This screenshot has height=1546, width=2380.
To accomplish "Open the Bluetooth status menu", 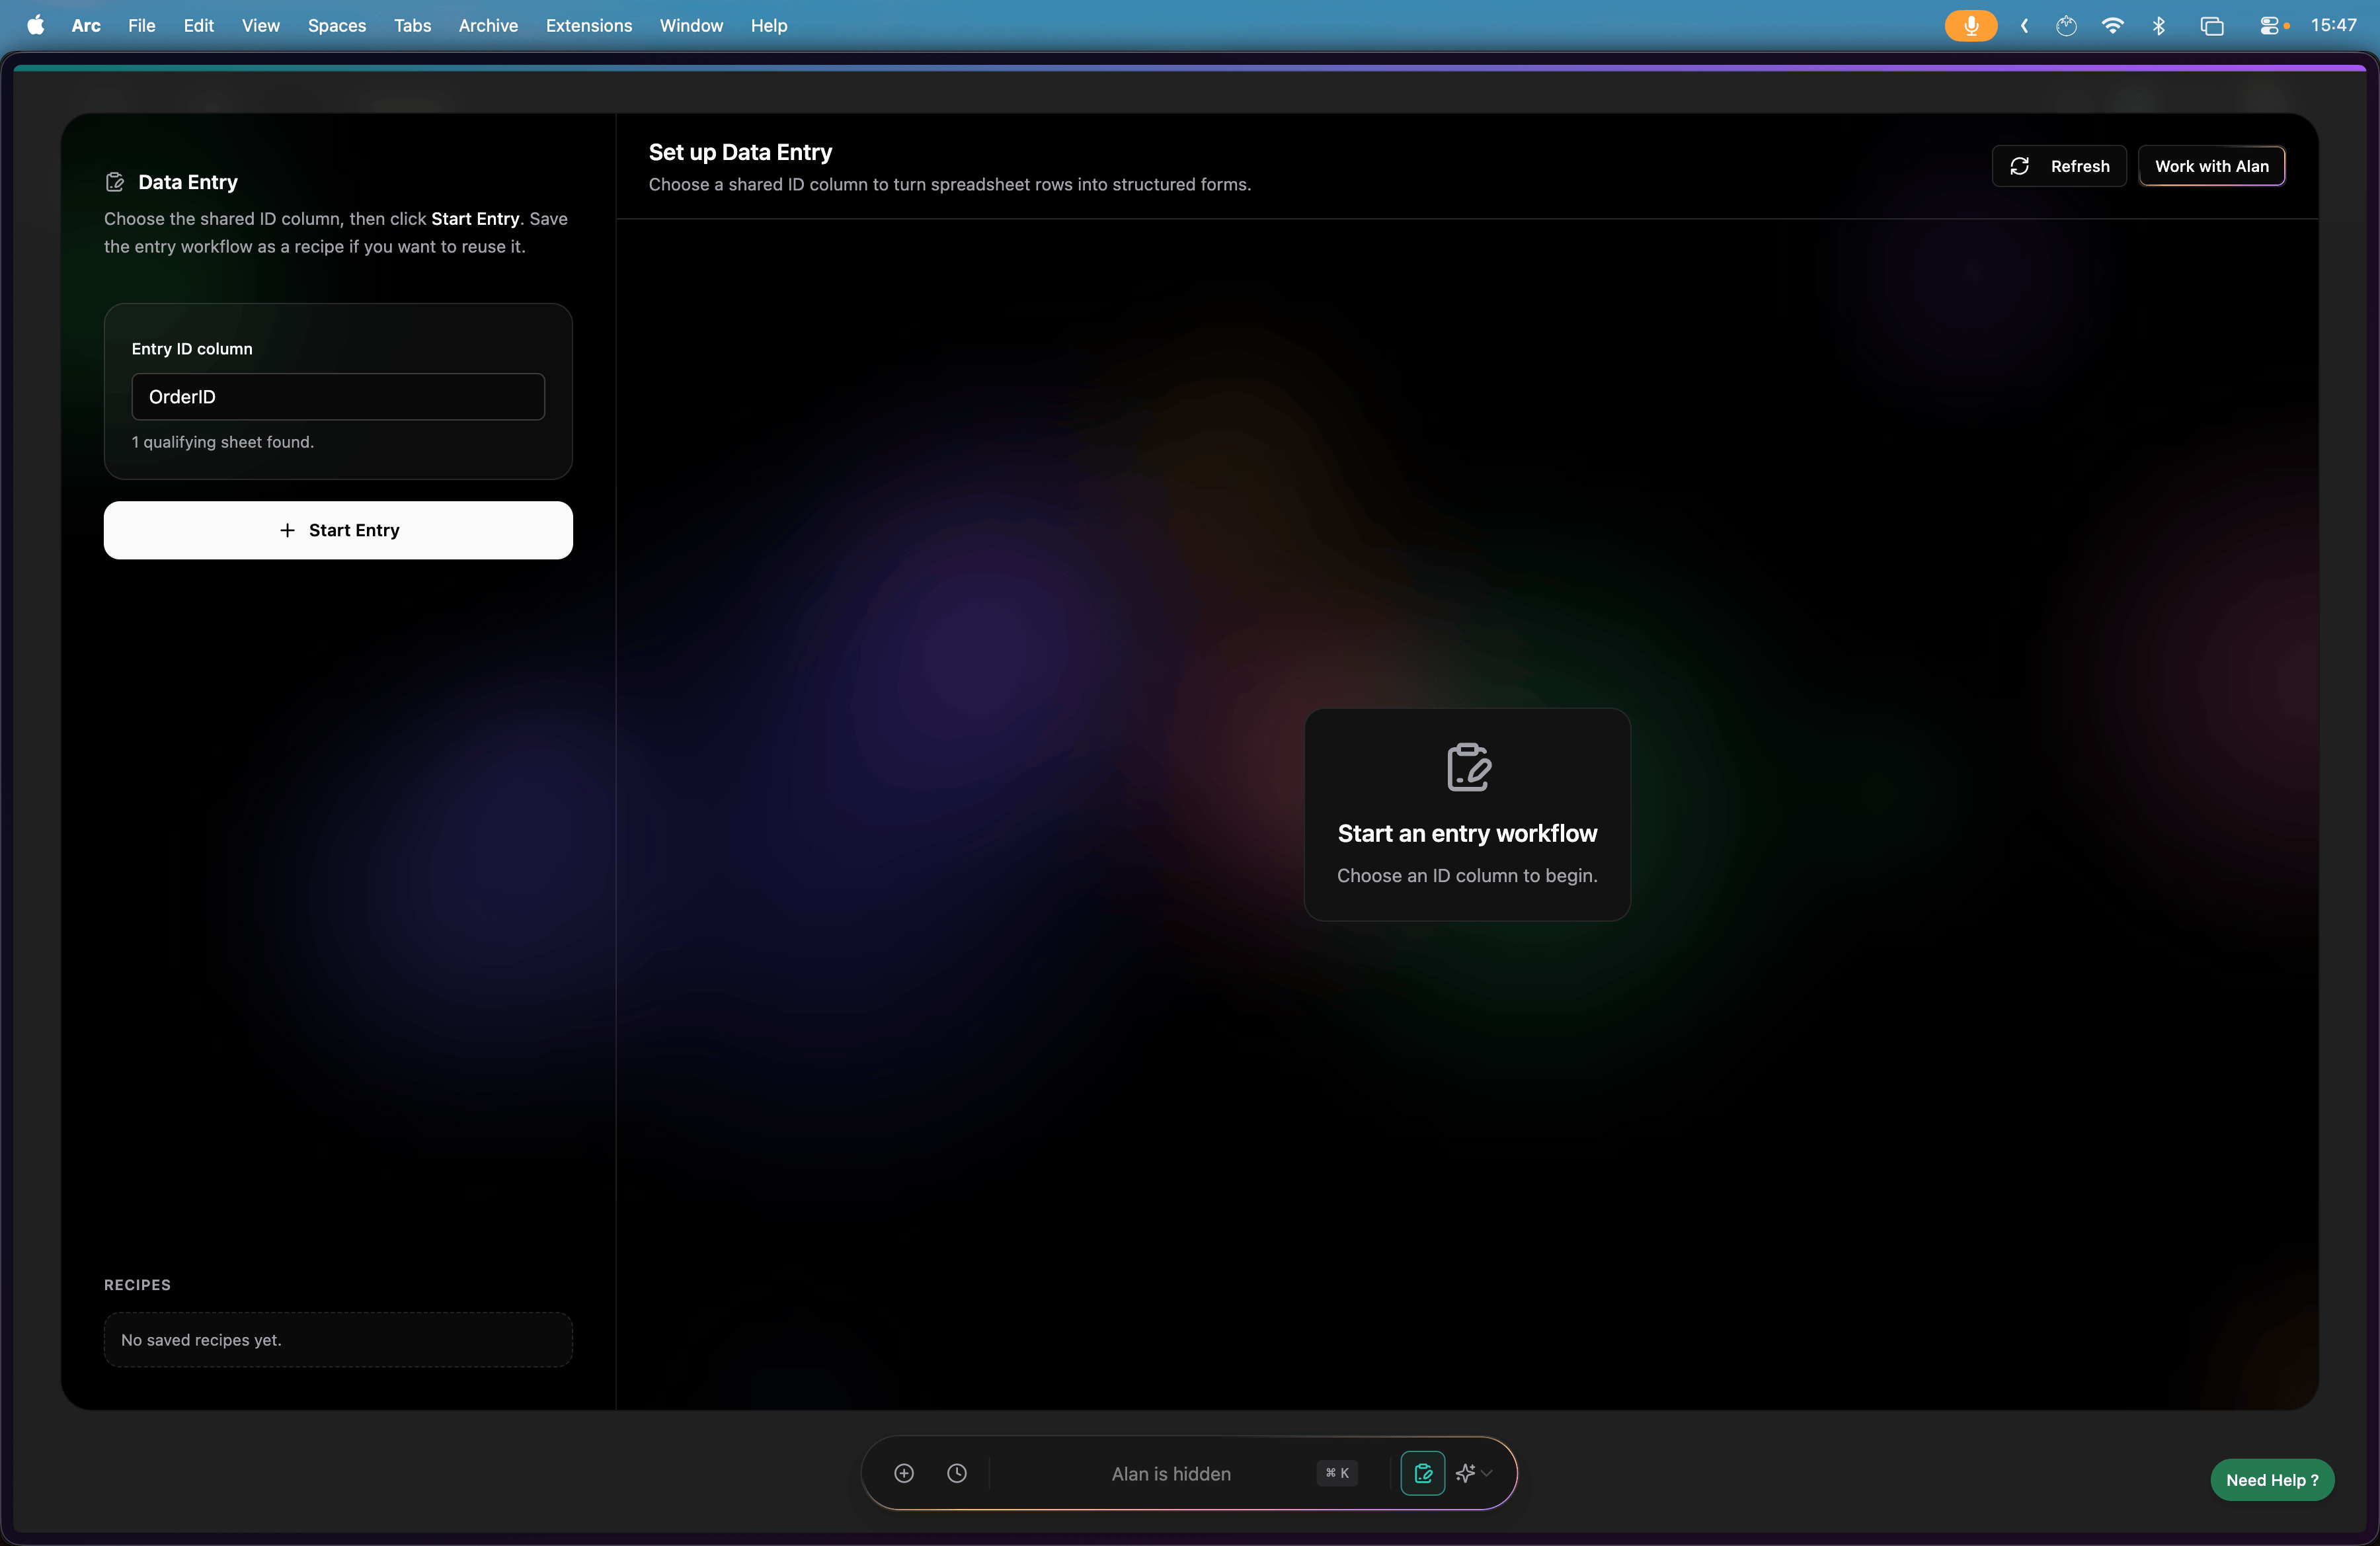I will [2158, 25].
